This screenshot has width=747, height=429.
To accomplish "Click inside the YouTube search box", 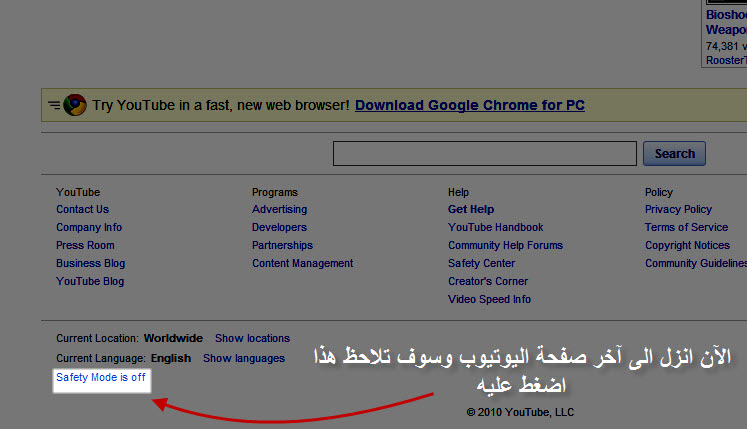I will coord(485,153).
